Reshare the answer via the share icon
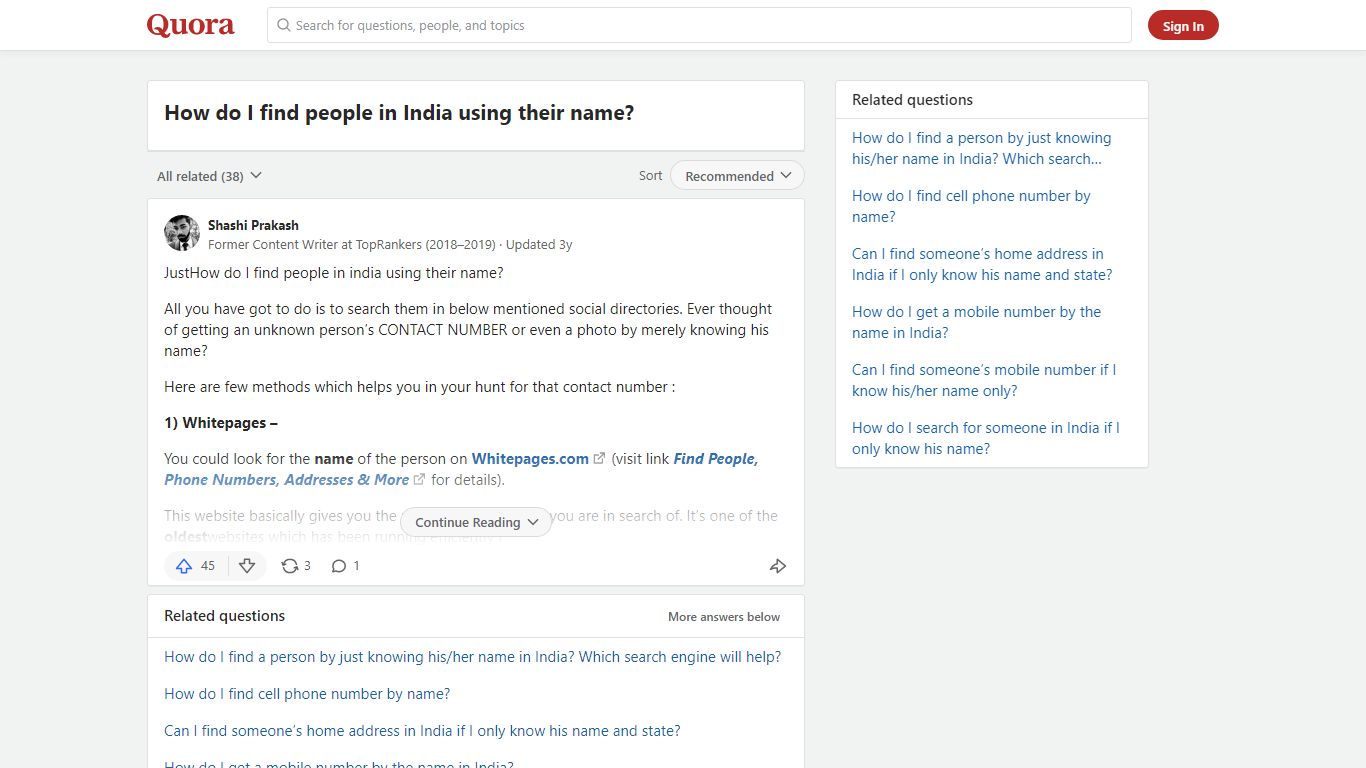This screenshot has width=1366, height=768. coord(290,566)
